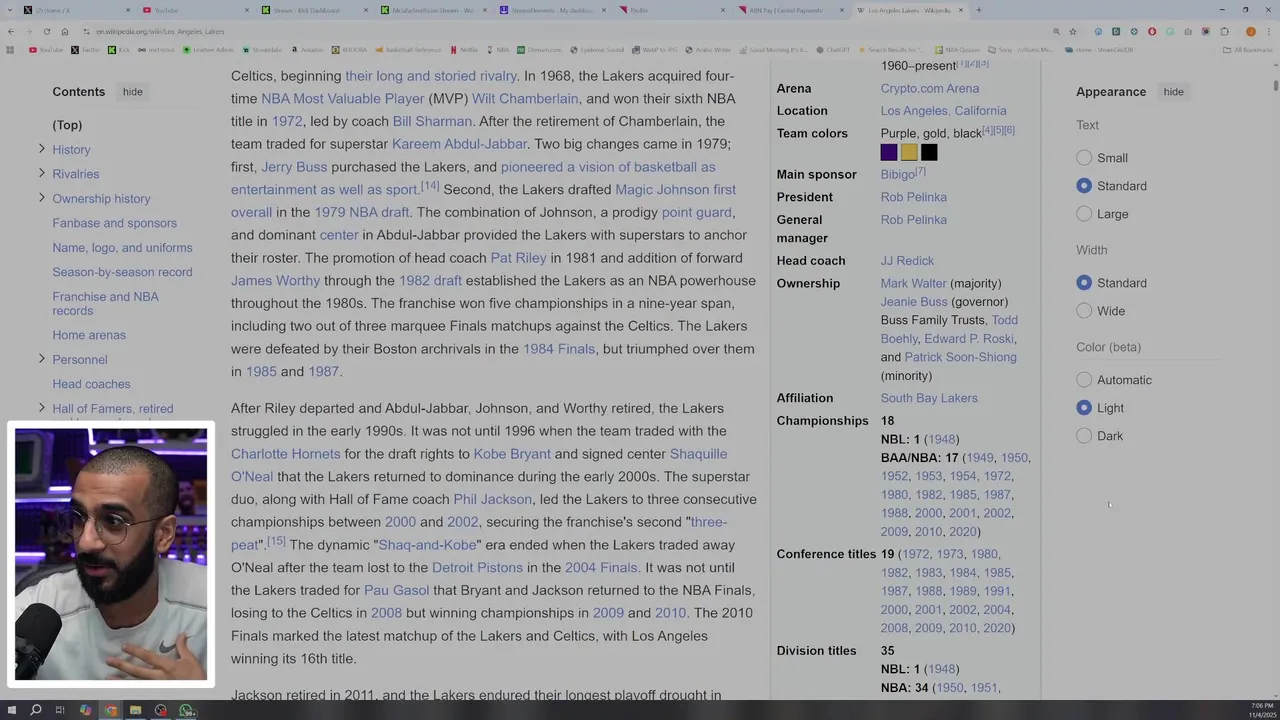Open the Crypto.com Arena link

930,88
